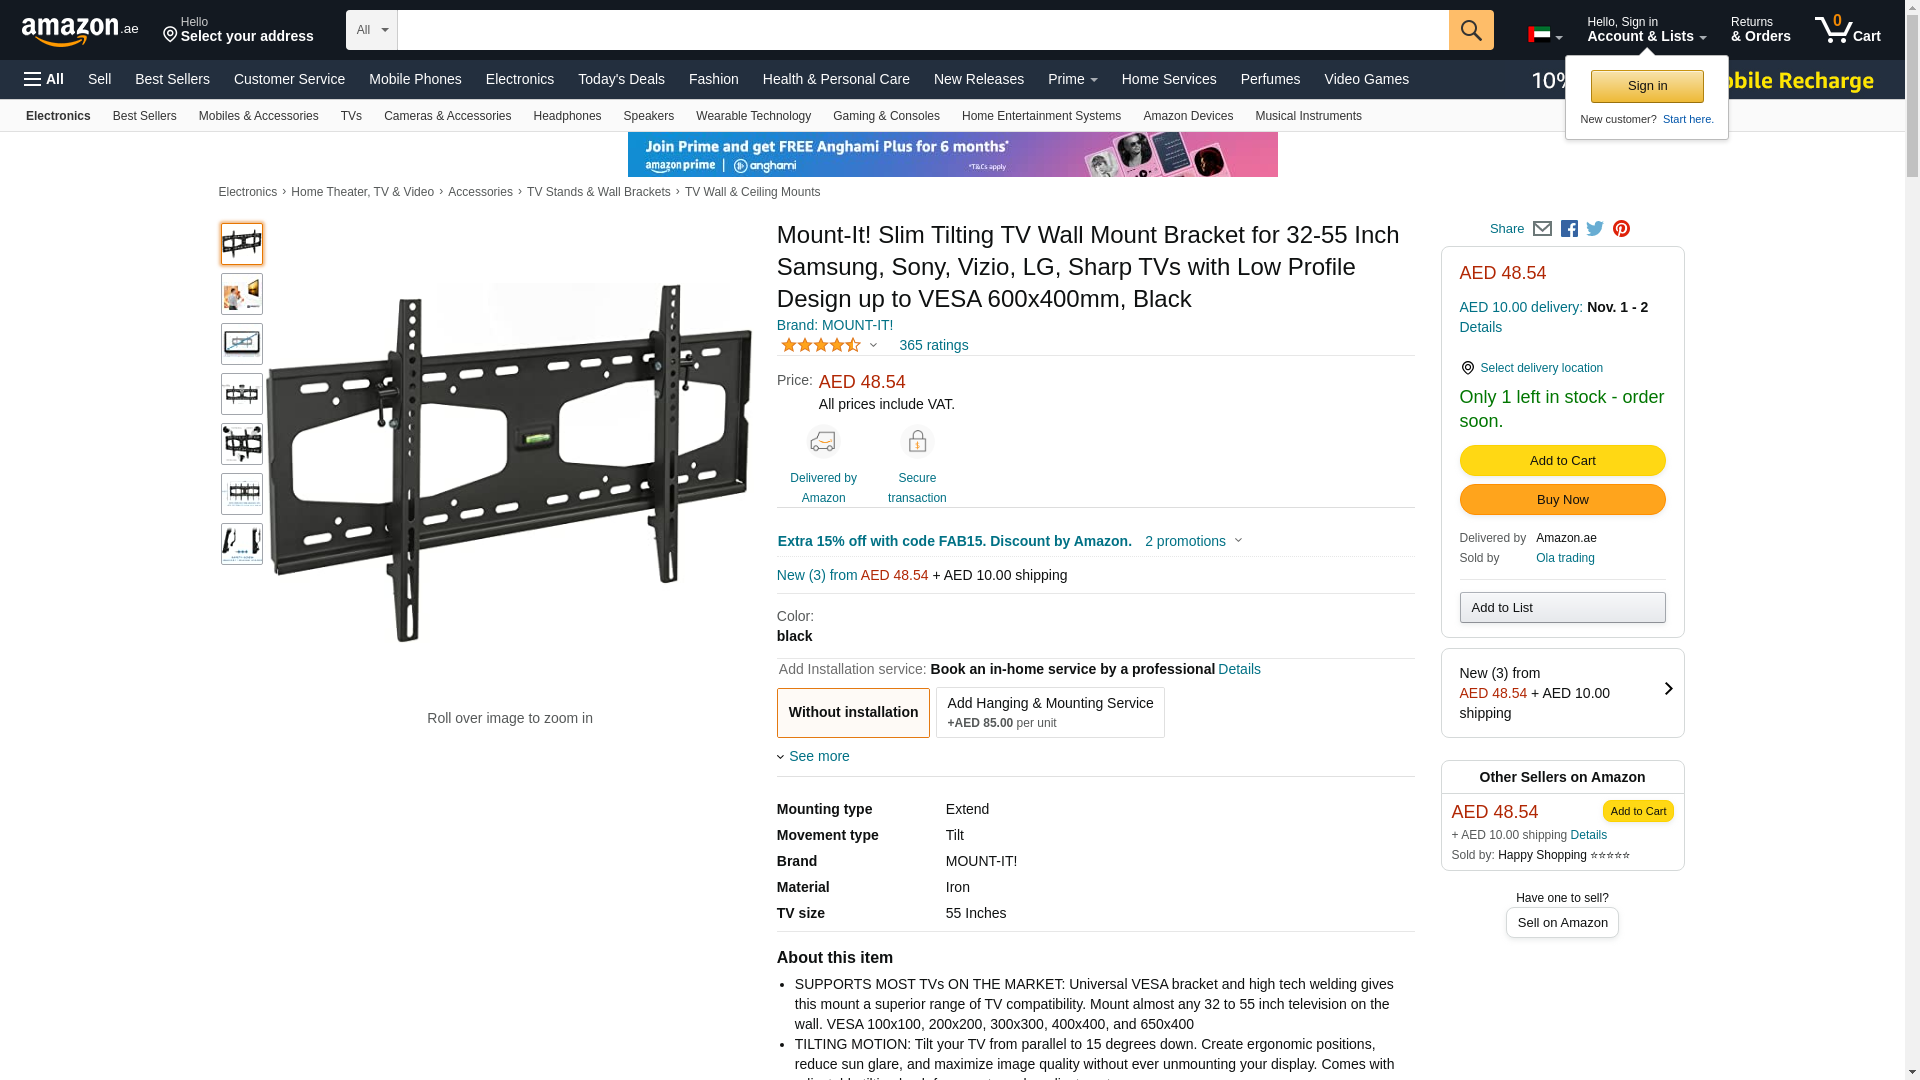Select the second product thumbnail image
Screen dimensions: 1920x1080
[x=242, y=294]
